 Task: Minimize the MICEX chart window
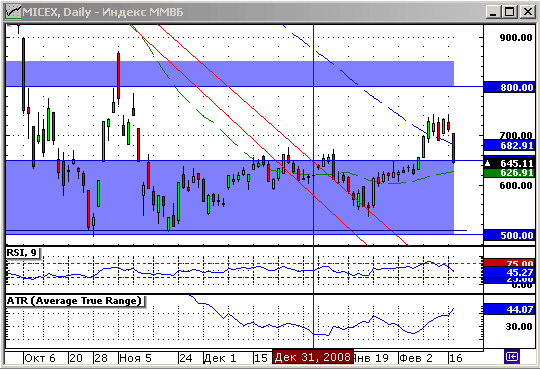click(x=493, y=12)
